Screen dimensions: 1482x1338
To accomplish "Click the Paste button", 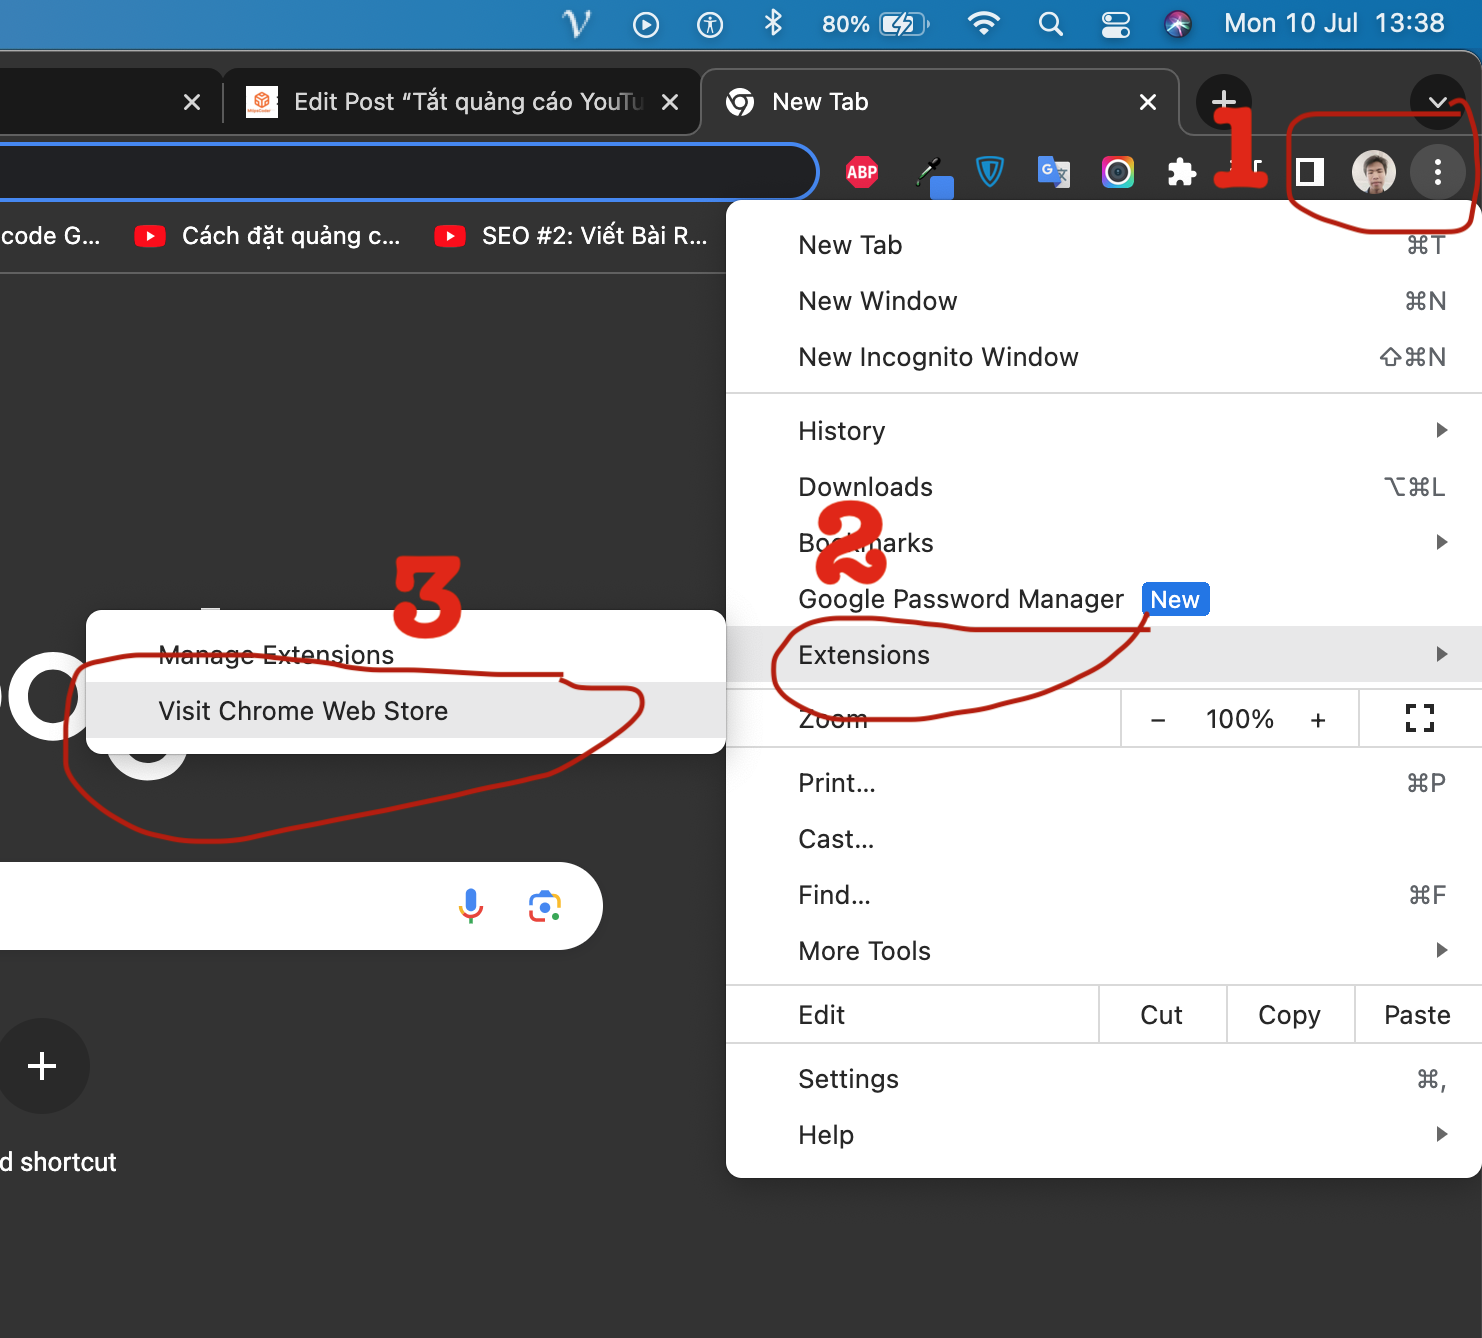I will pos(1418,1015).
